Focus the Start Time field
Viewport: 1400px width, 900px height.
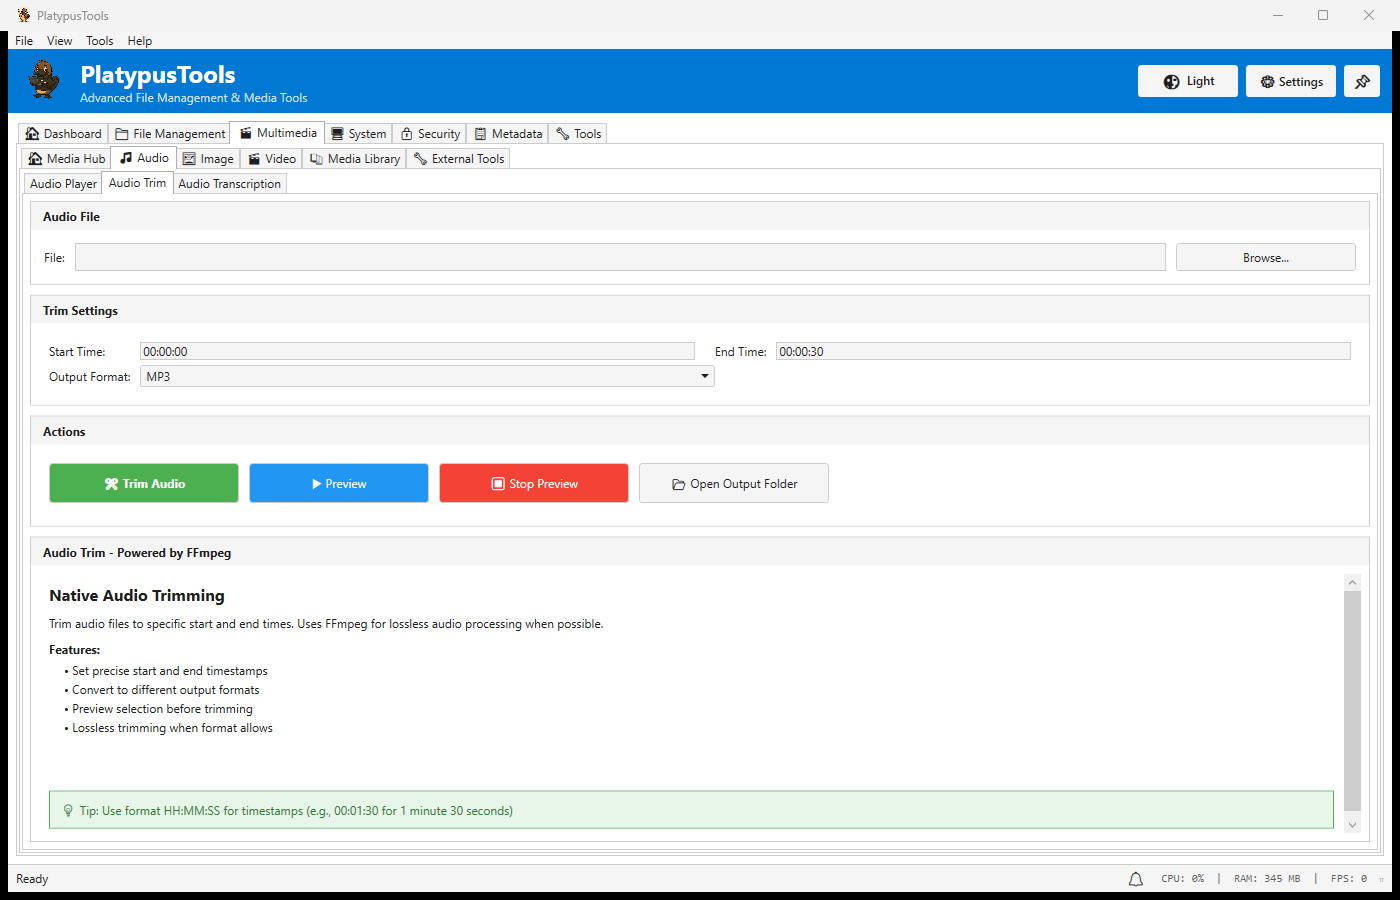coord(417,352)
